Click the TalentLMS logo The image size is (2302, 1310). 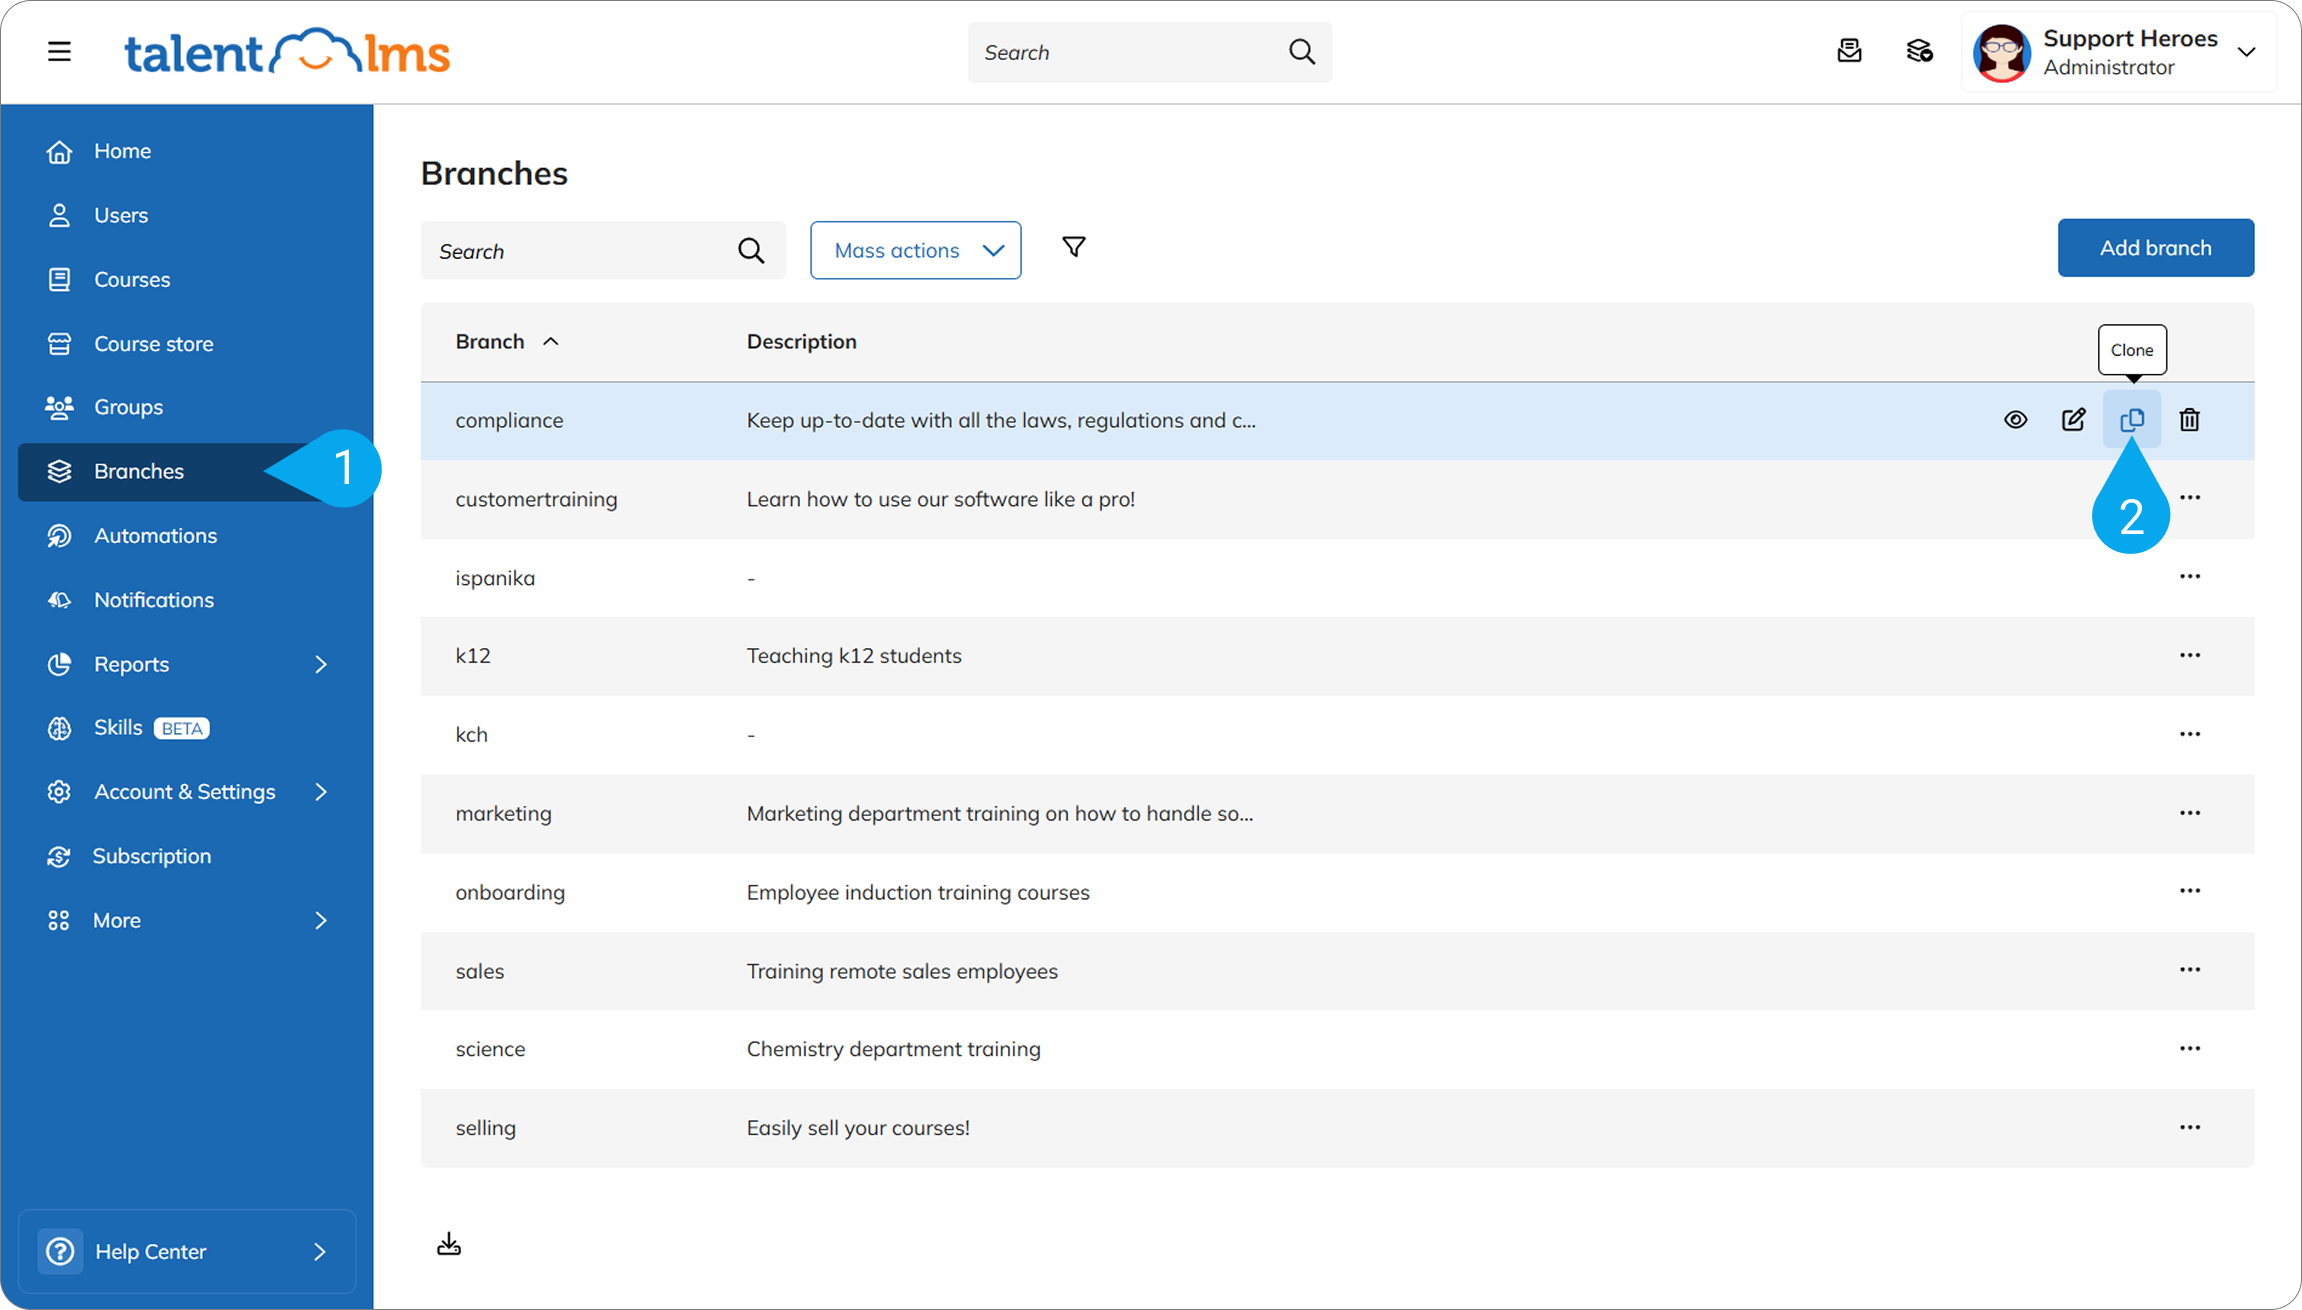[x=287, y=51]
